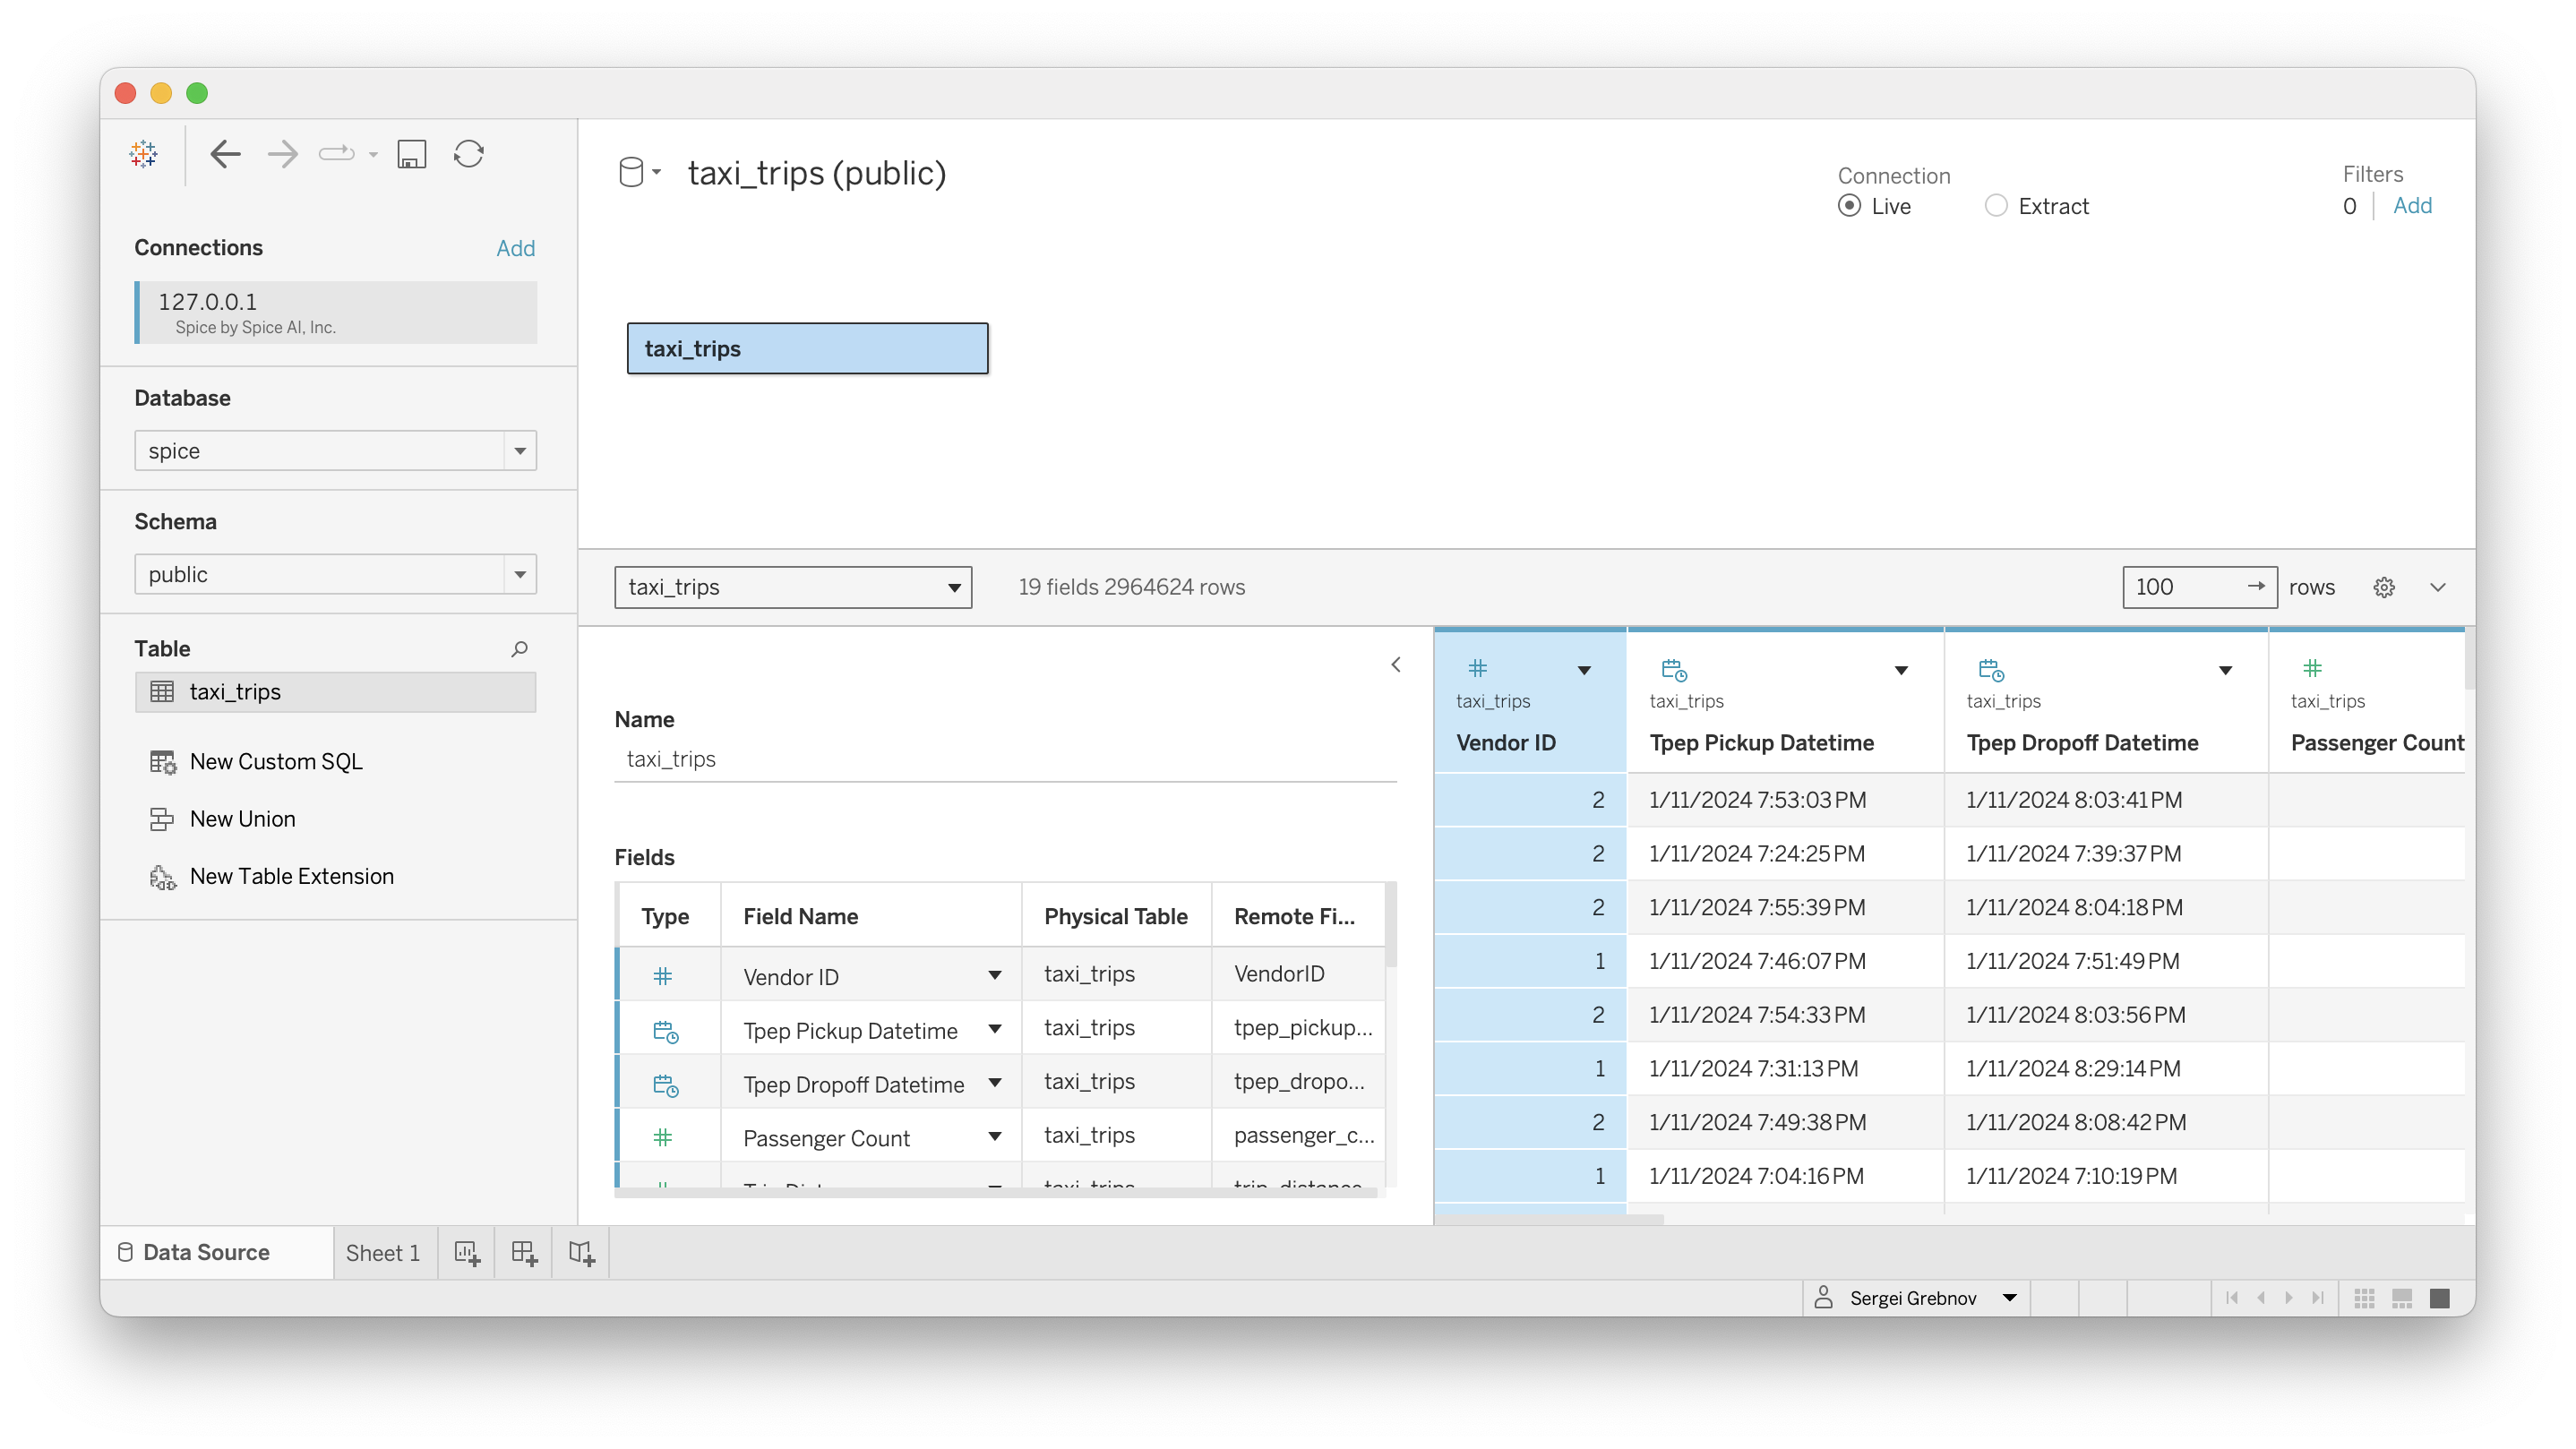Refresh the data source using the refresh icon

pos(468,154)
